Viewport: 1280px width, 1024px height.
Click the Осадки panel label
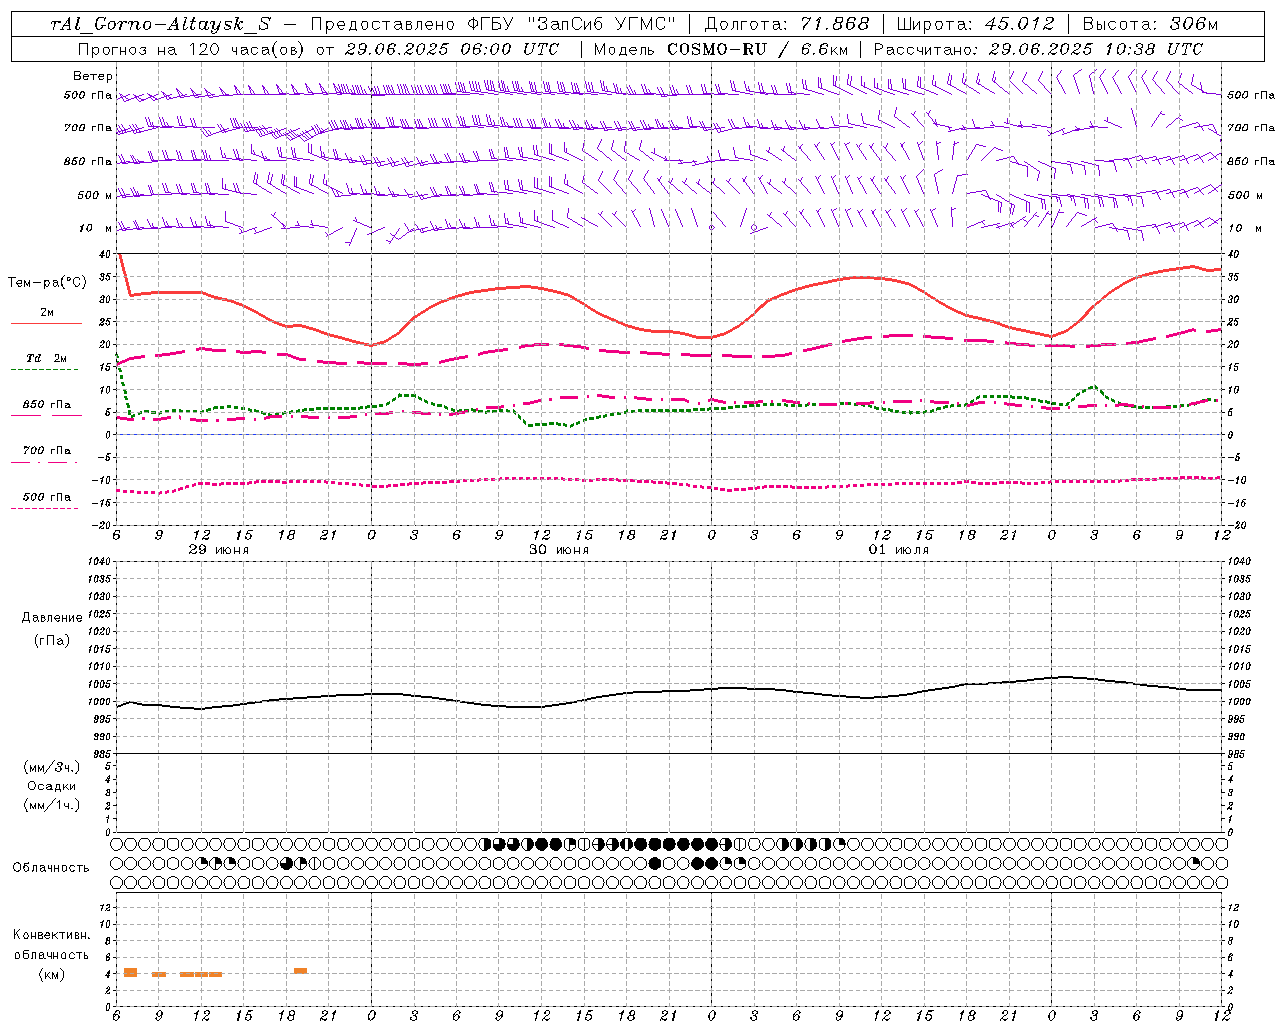tap(52, 786)
